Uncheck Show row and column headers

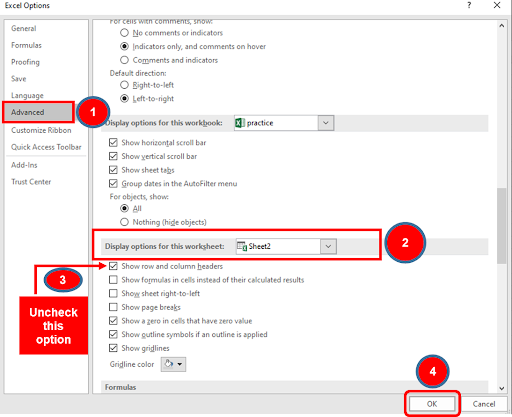click(x=113, y=266)
